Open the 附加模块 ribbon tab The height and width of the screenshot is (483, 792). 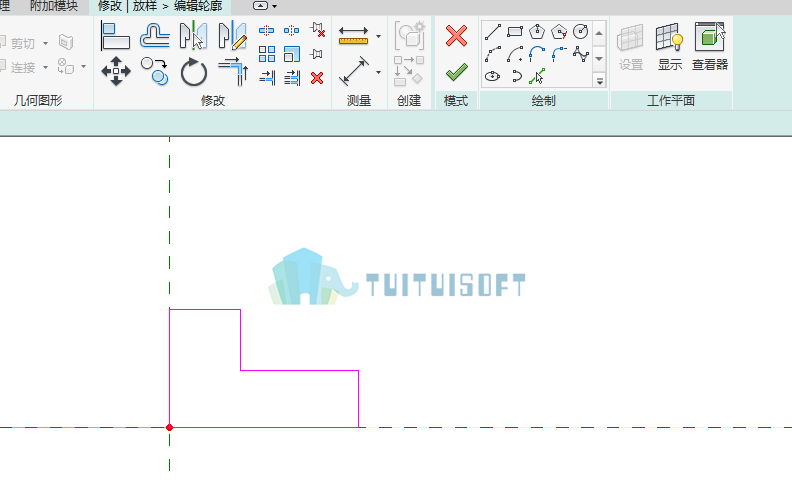pyautogui.click(x=54, y=7)
